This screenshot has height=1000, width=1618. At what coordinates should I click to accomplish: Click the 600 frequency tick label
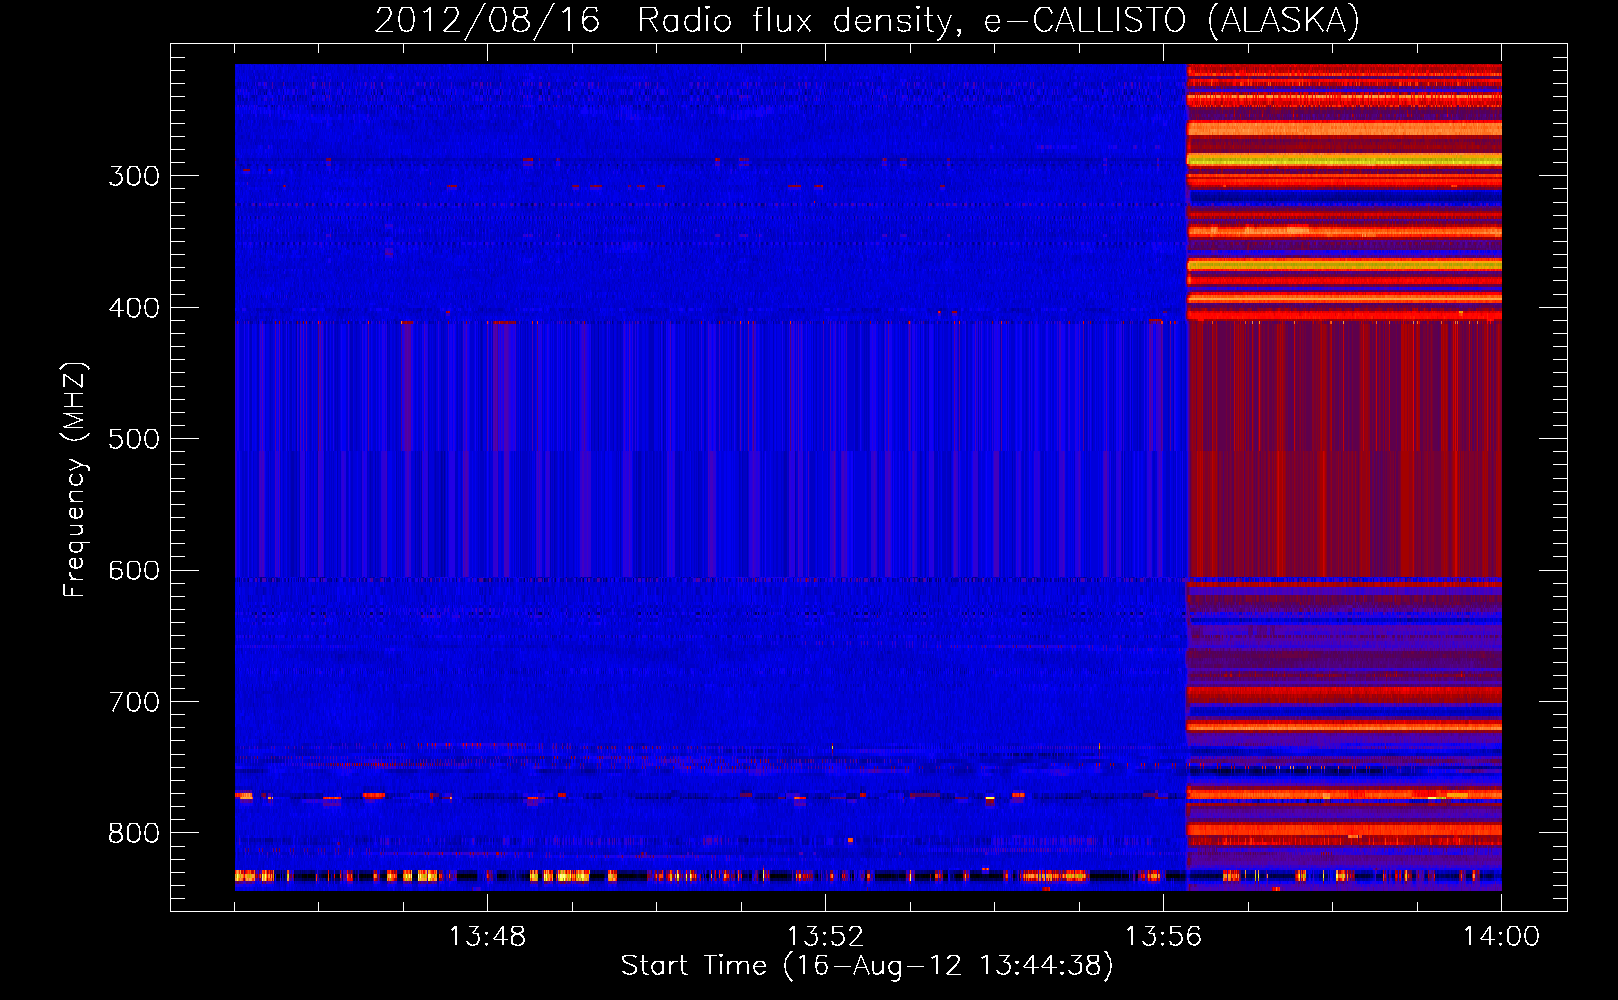click(x=134, y=570)
